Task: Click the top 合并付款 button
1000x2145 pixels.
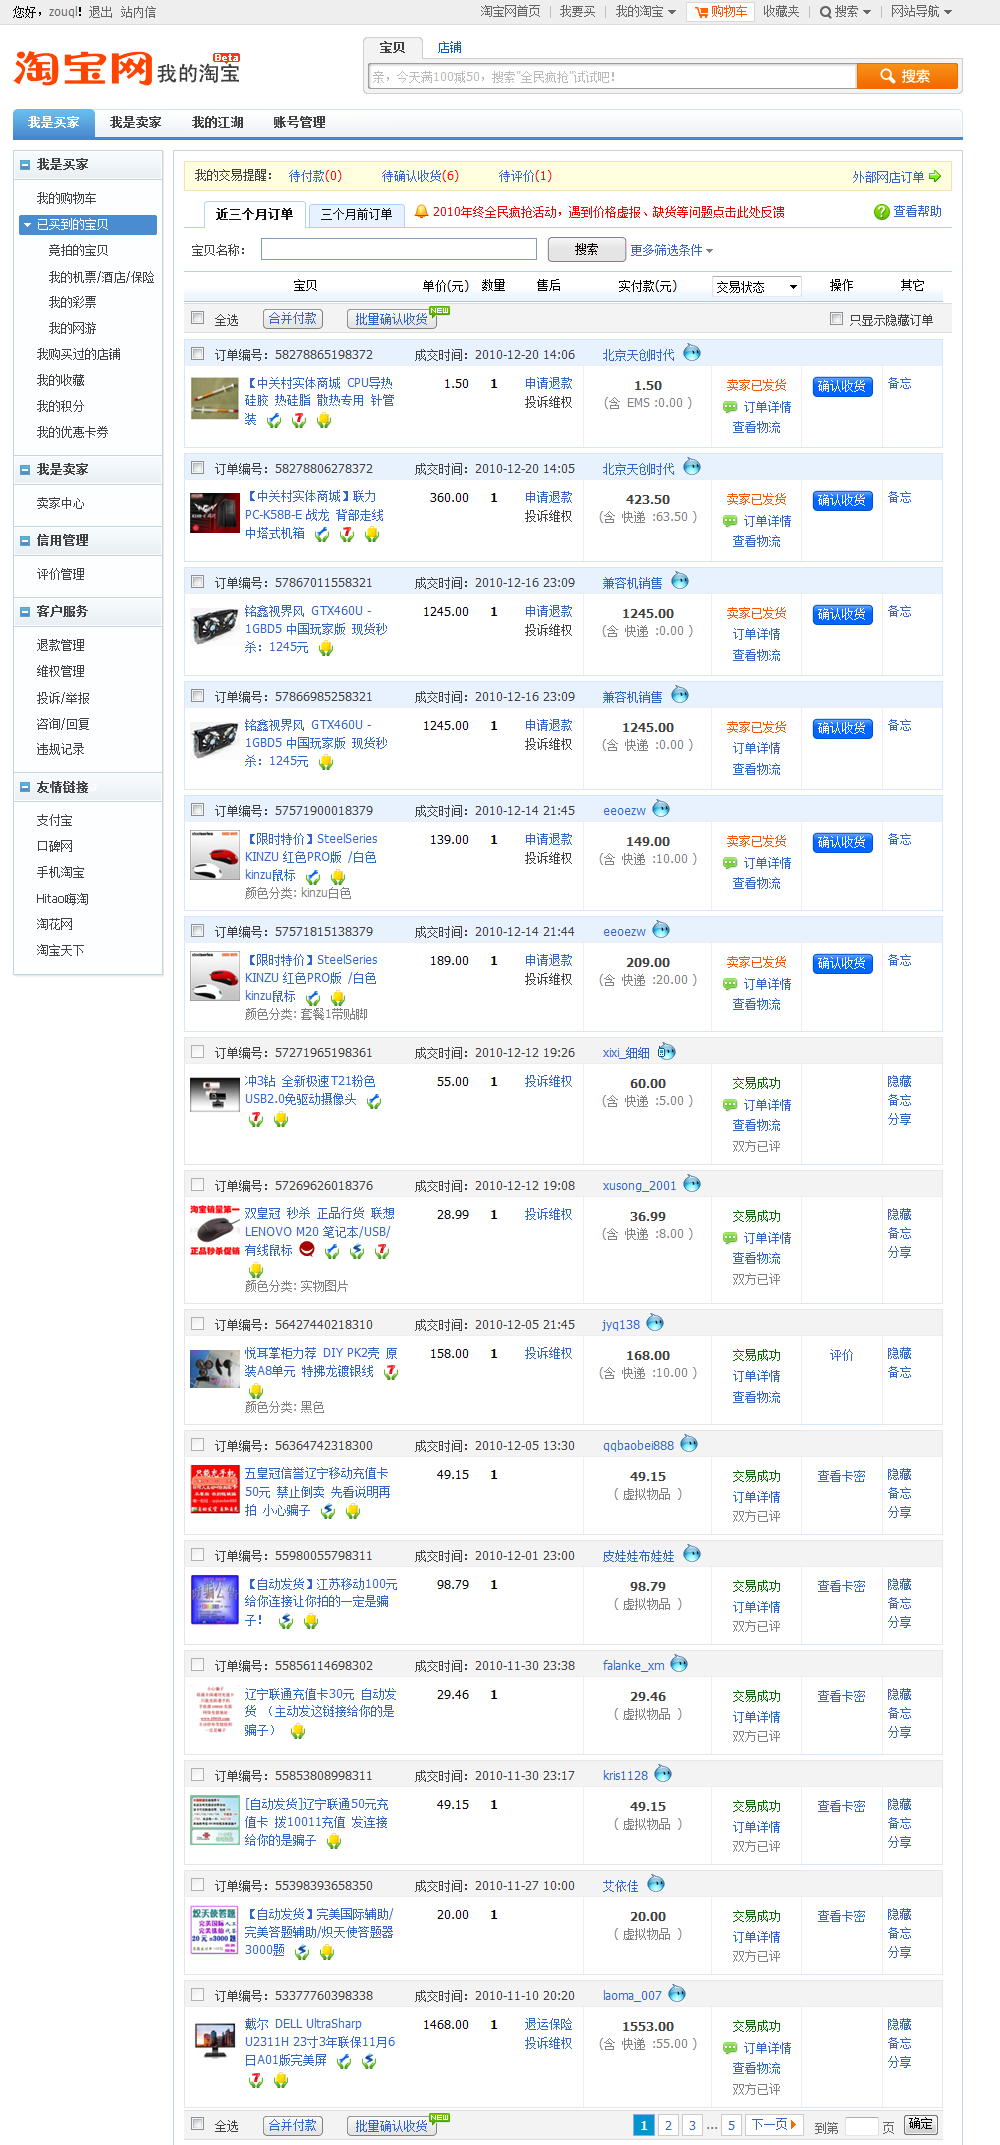Action: tap(292, 318)
